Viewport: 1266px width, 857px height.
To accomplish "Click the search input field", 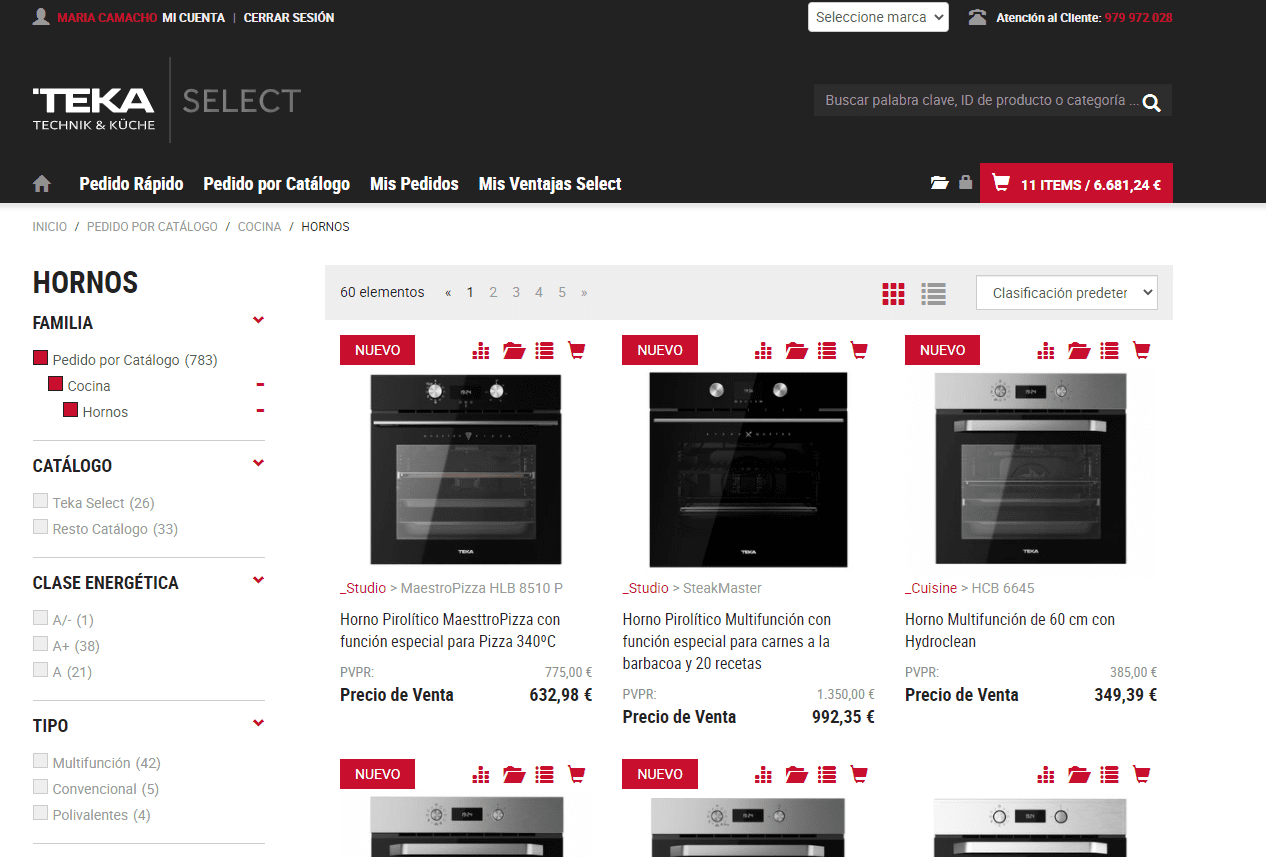I will pos(980,101).
